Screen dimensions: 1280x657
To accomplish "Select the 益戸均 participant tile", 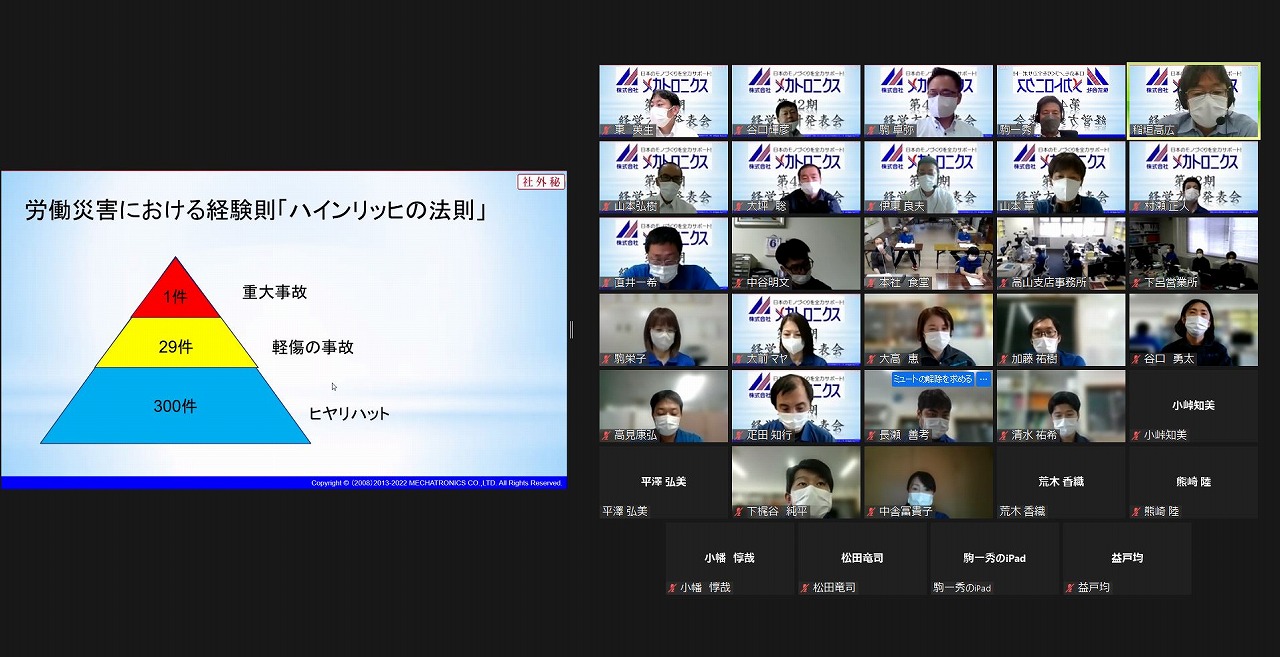I will pos(1127,558).
